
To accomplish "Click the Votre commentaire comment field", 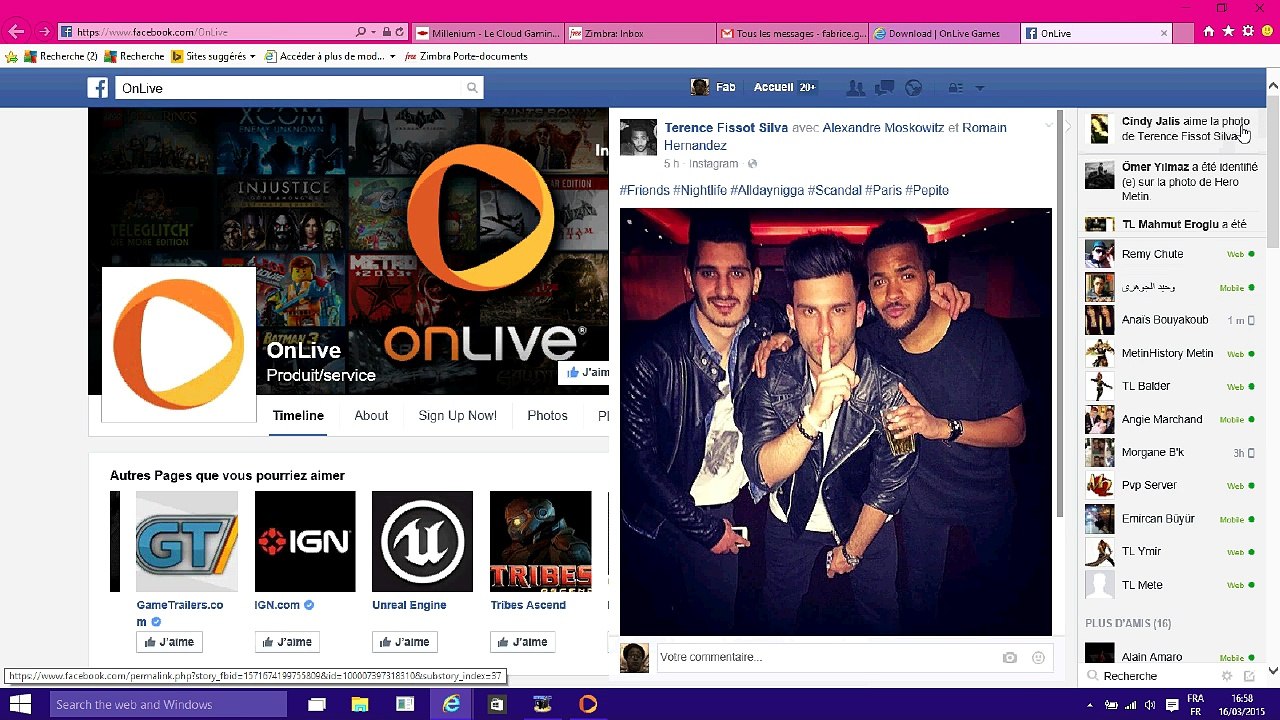I will (826, 657).
